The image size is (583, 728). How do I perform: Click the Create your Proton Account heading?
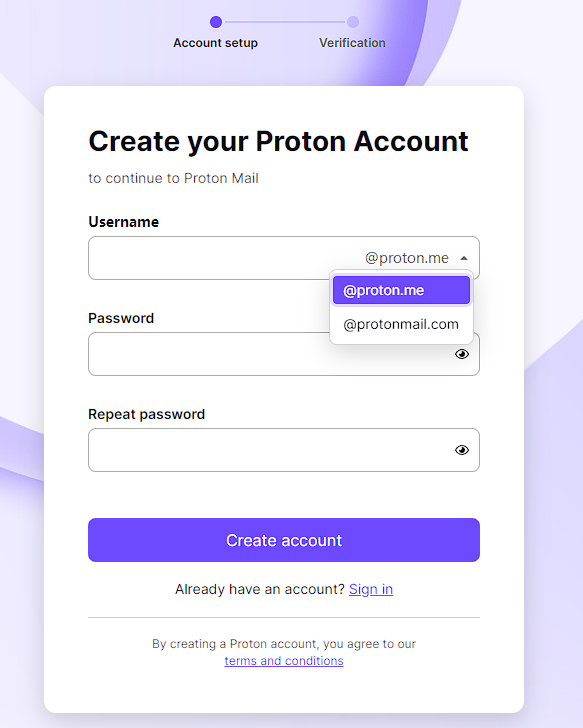[279, 141]
